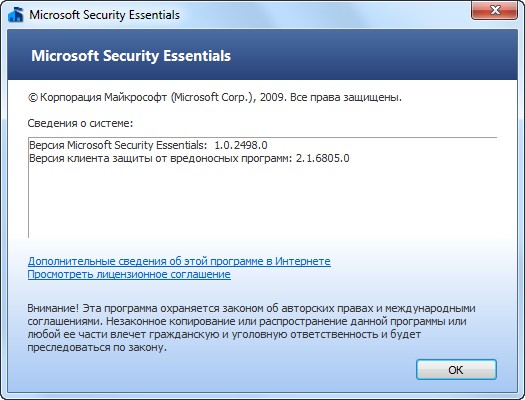This screenshot has width=525, height=400.
Task: Click the word 'соглашение' in the license link
Action: coord(201,274)
